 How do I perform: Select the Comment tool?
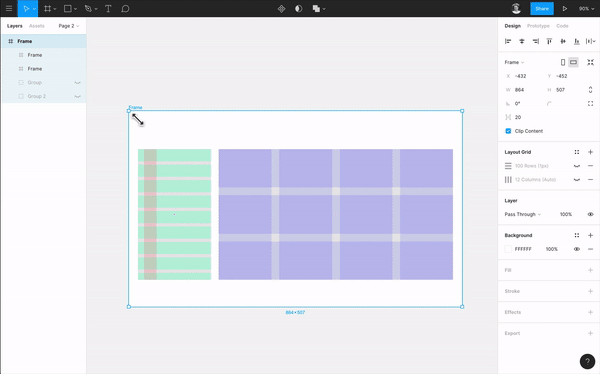tap(125, 8)
